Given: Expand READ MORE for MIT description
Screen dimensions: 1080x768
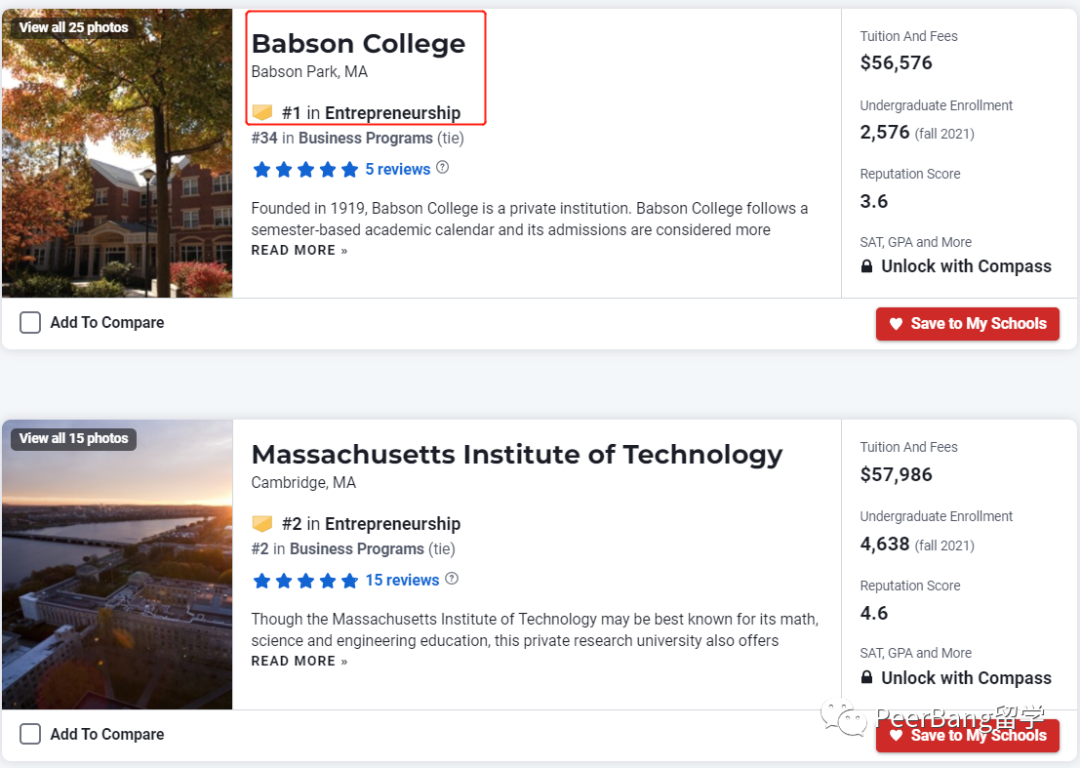Looking at the screenshot, I should click(299, 661).
